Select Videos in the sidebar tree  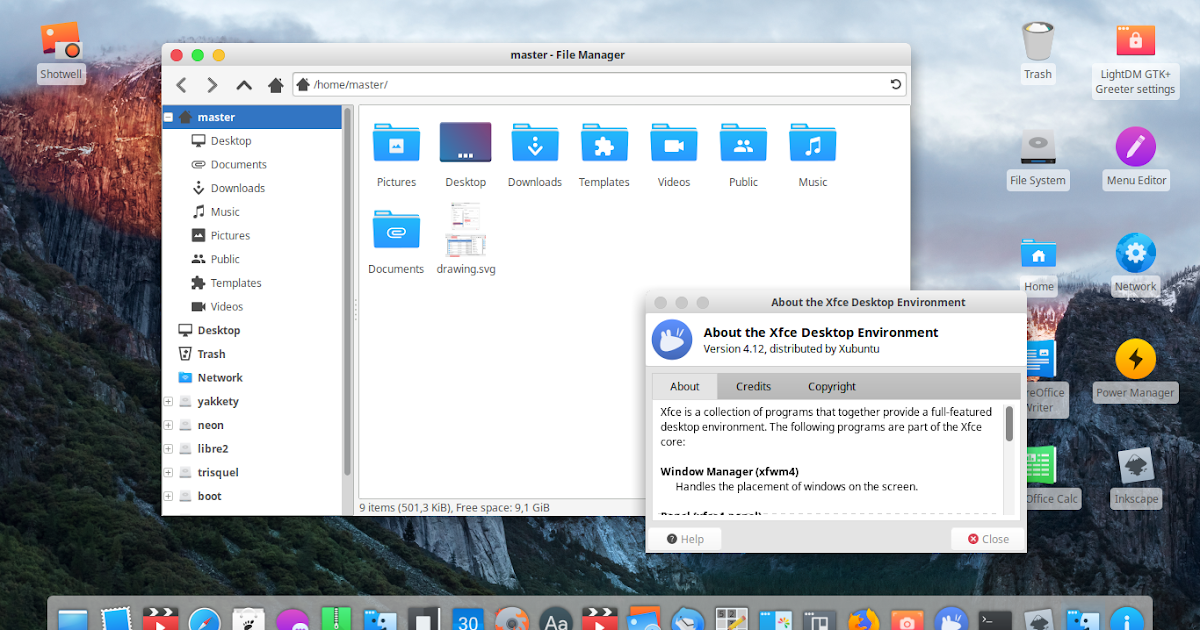tap(227, 307)
